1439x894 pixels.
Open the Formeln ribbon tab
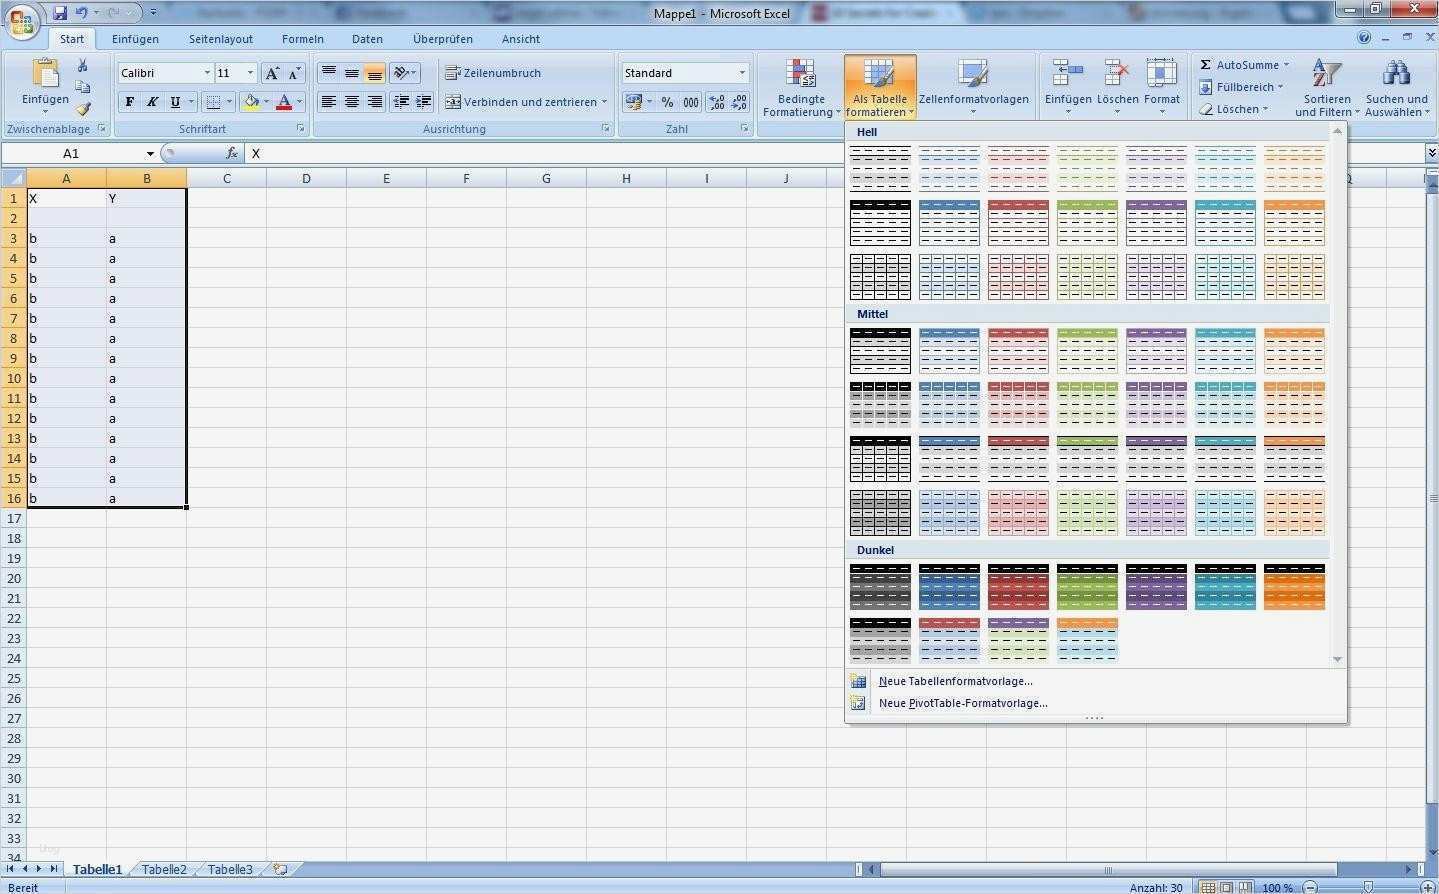[x=302, y=39]
